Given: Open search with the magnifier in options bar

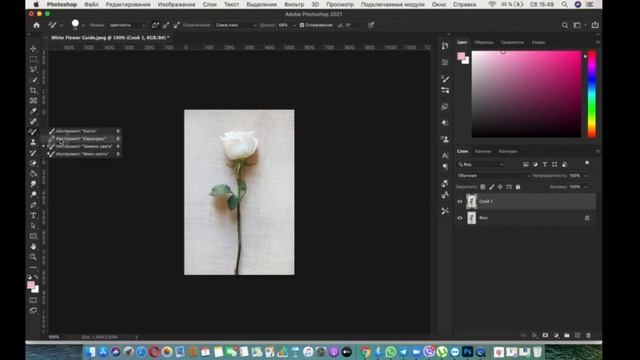Looking at the screenshot, I should tap(564, 25).
